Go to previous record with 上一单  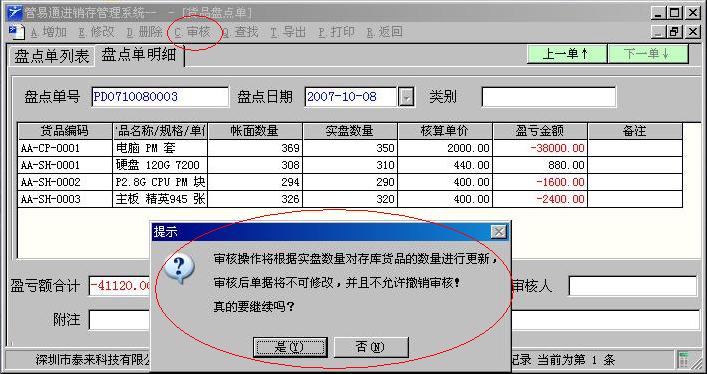coord(566,54)
